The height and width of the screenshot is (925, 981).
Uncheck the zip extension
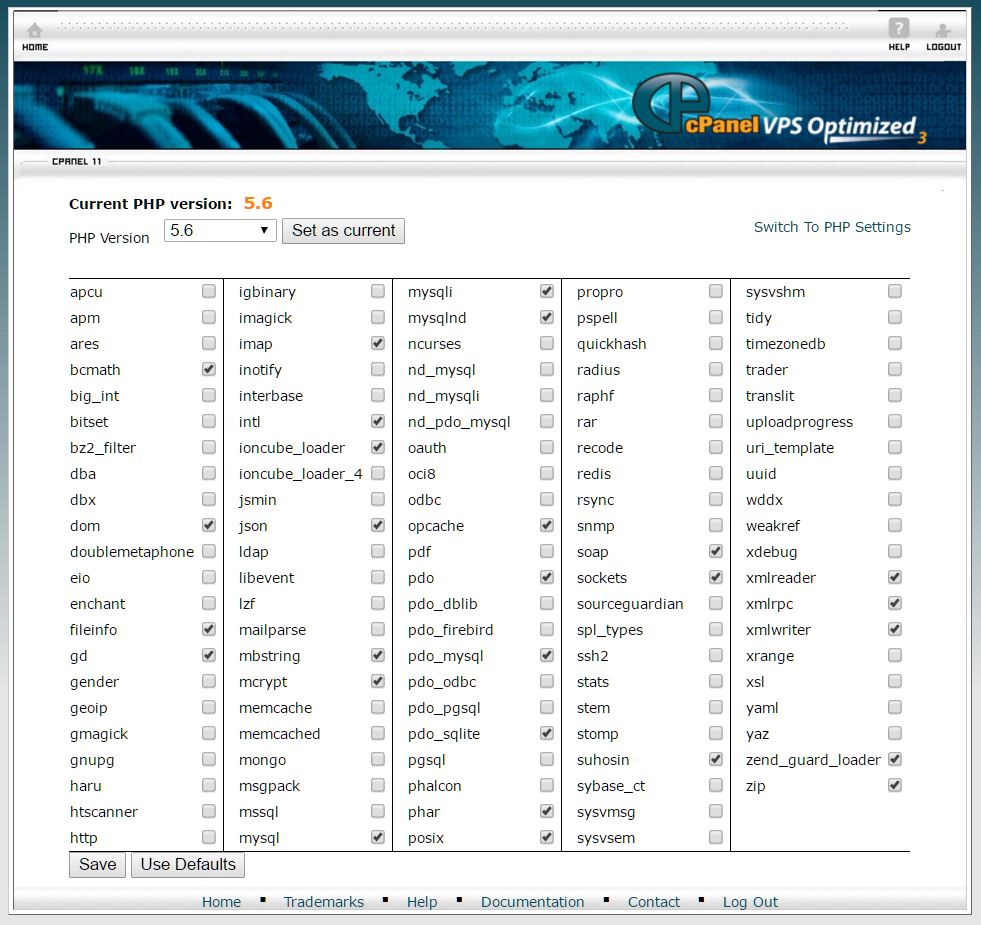click(x=895, y=785)
